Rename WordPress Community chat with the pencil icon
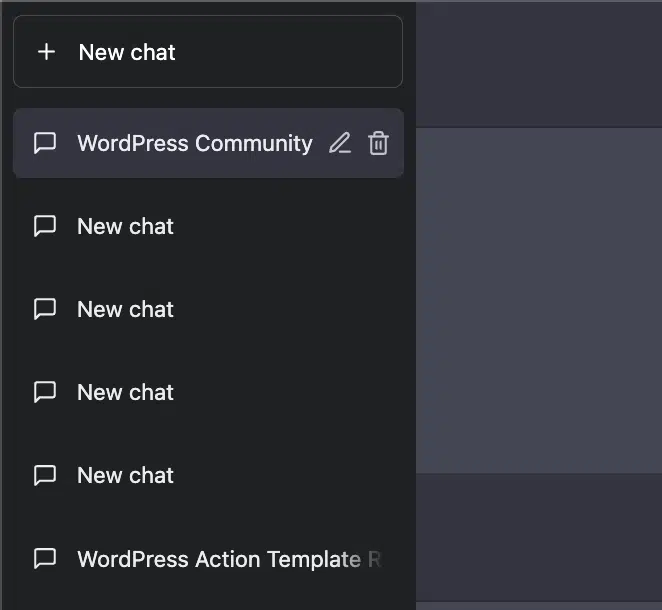This screenshot has width=662, height=610. pos(340,143)
